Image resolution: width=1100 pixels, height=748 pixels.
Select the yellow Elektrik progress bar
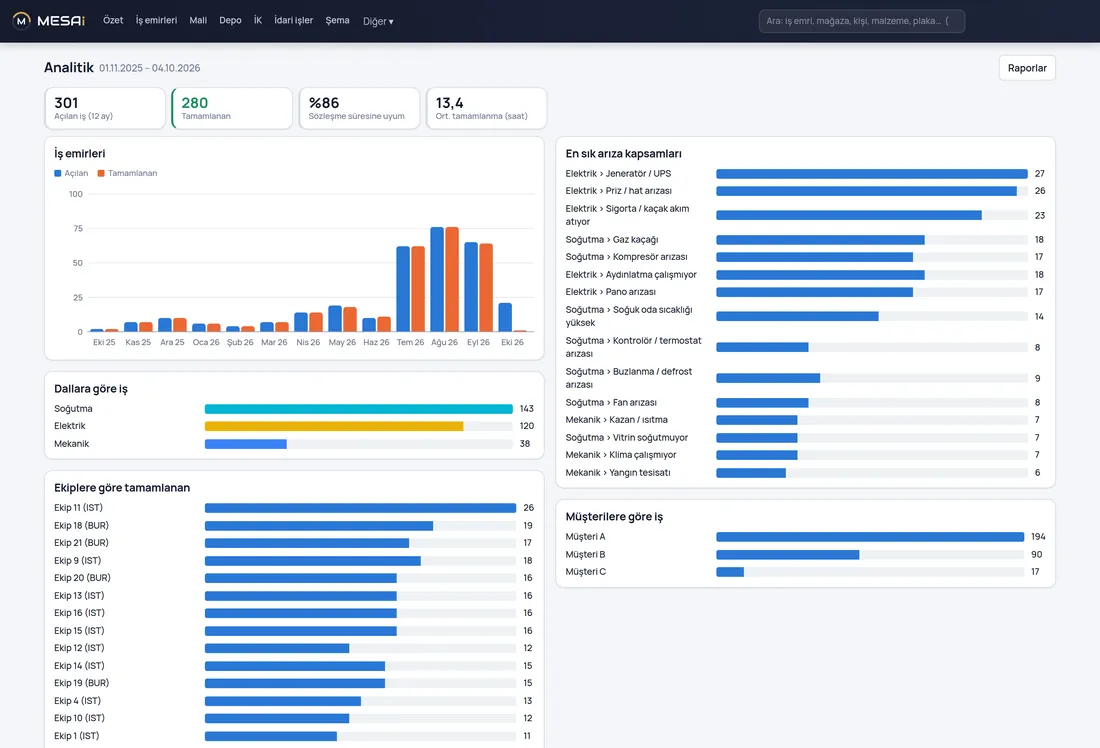coord(334,426)
